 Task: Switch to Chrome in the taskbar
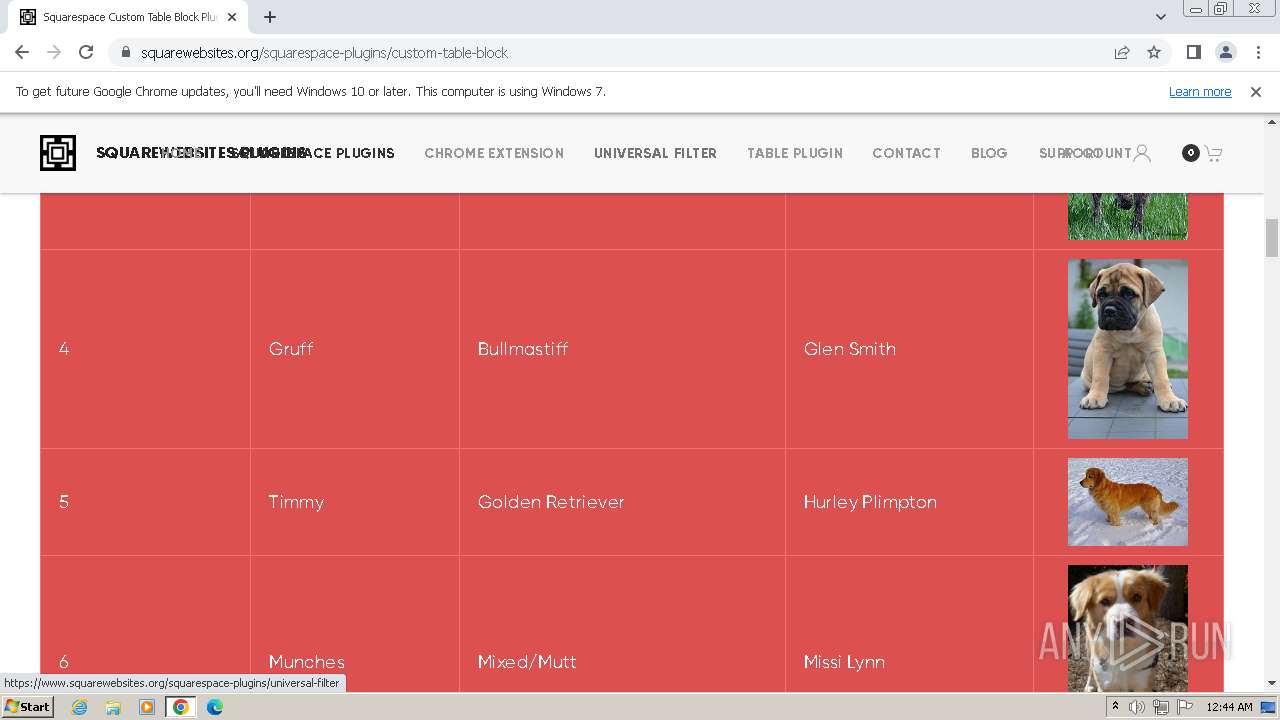point(181,707)
